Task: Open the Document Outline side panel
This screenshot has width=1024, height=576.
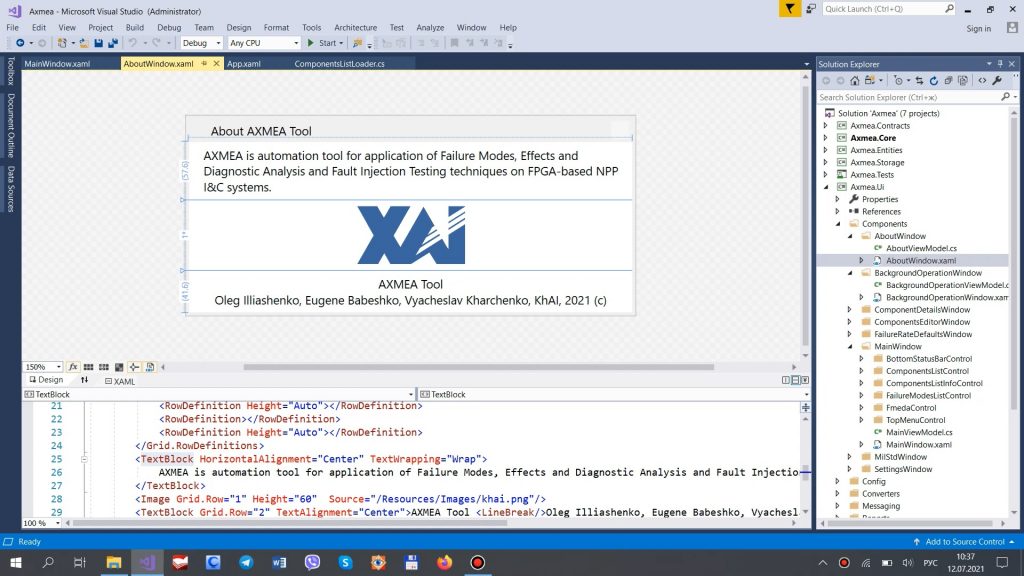Action: (x=11, y=125)
